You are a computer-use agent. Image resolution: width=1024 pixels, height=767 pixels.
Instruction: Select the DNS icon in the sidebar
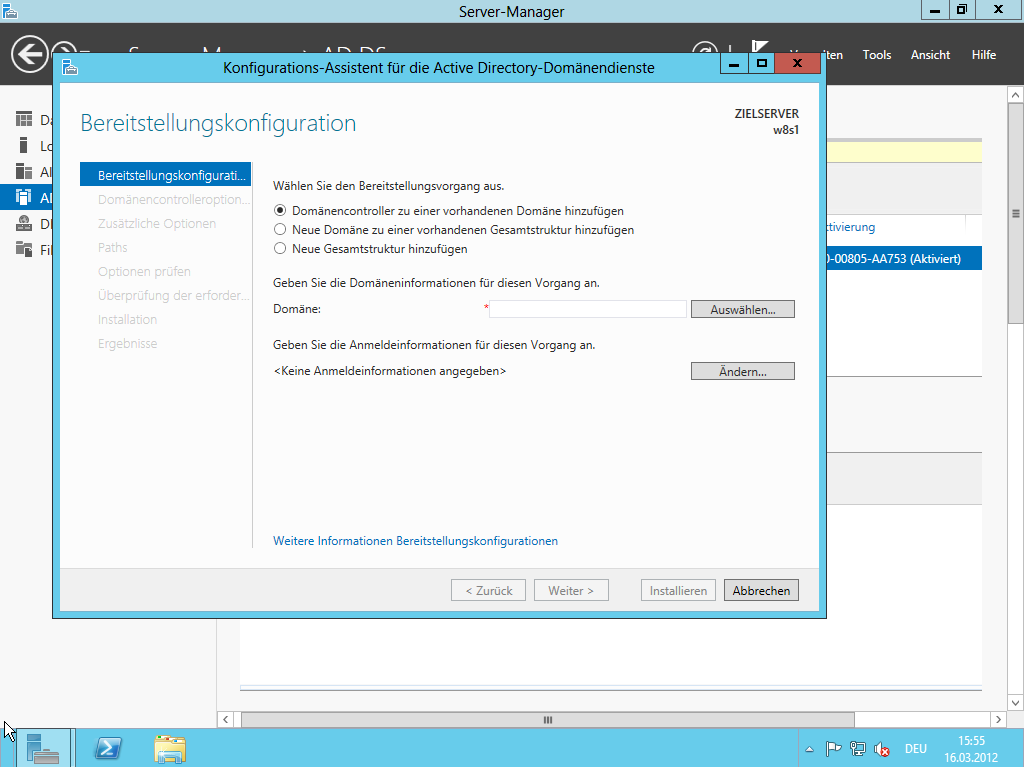tap(24, 223)
